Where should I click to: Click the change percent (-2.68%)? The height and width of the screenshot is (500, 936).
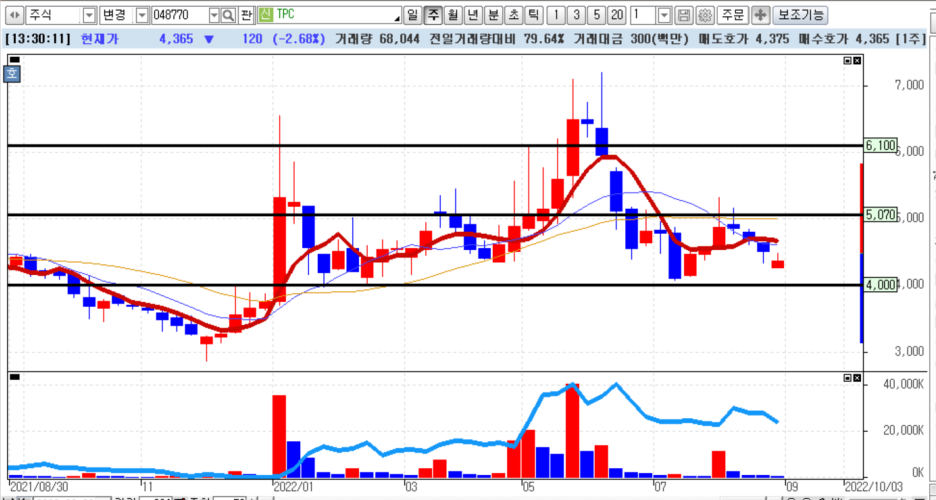299,39
